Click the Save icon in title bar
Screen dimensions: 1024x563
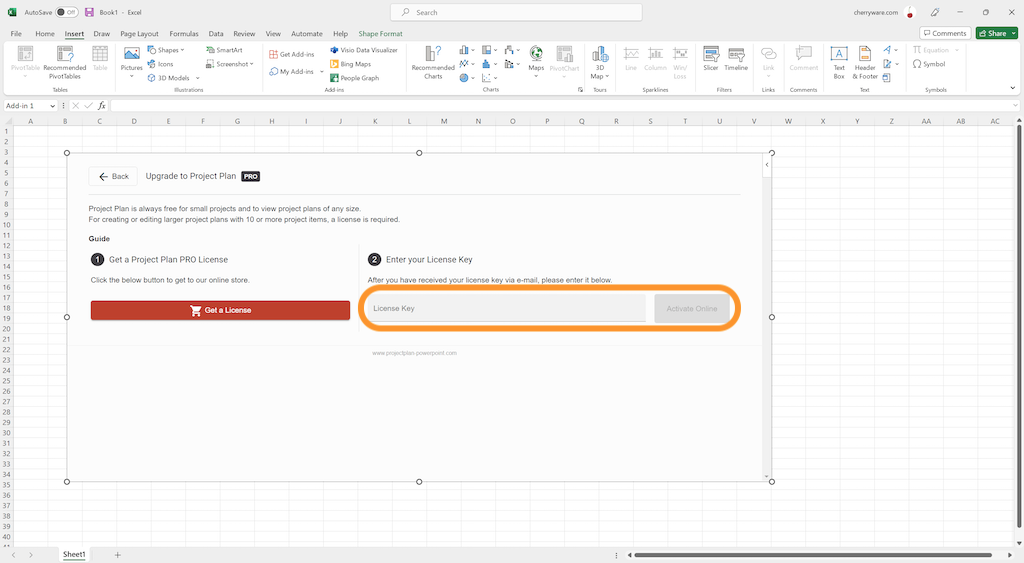click(90, 12)
